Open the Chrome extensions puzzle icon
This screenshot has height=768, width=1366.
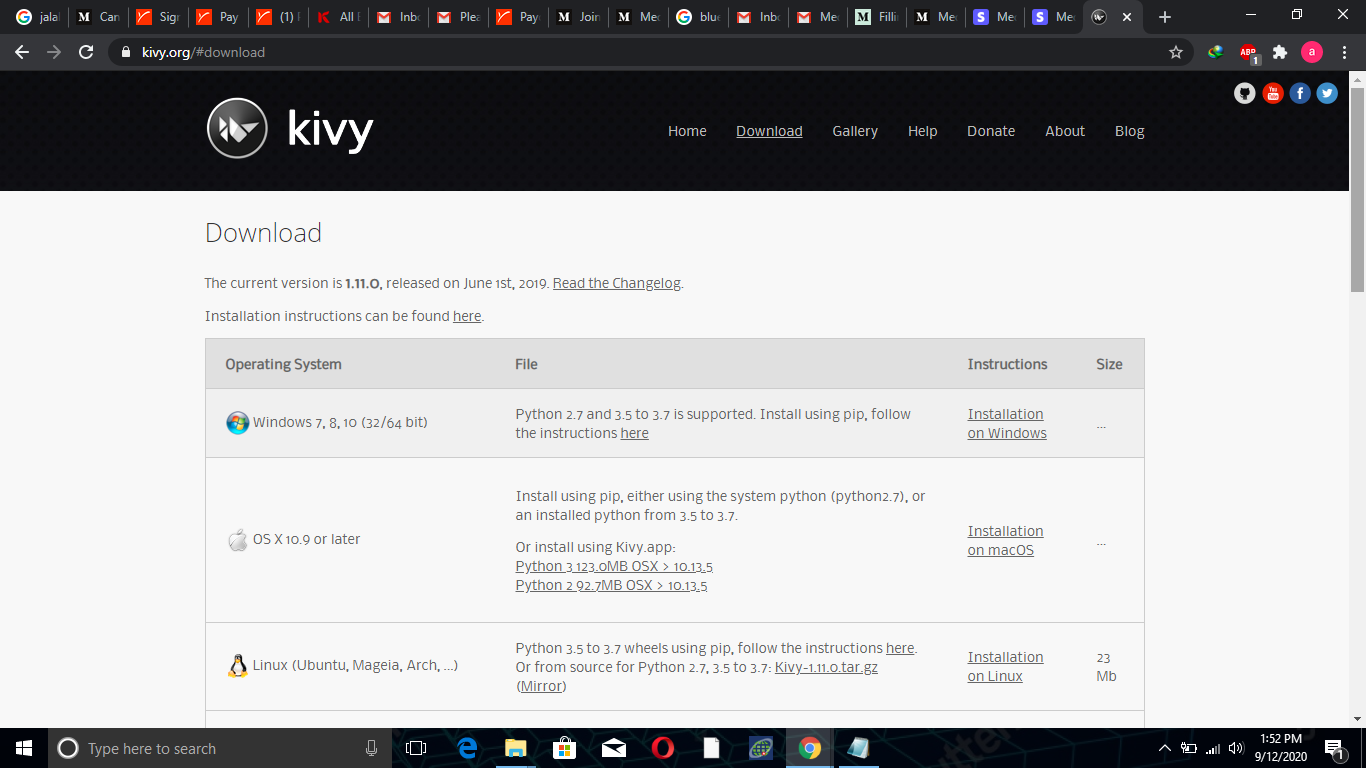pyautogui.click(x=1280, y=52)
